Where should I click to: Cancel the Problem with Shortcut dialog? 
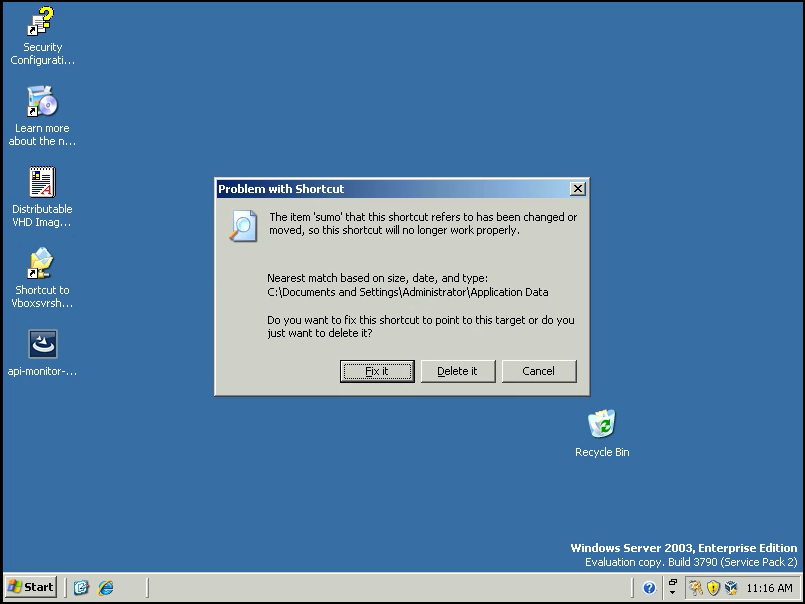[538, 371]
